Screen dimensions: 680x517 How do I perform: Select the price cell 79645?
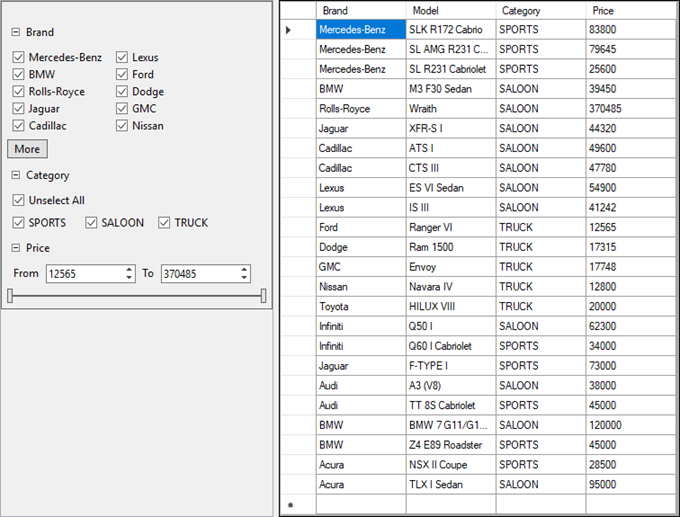click(x=632, y=49)
